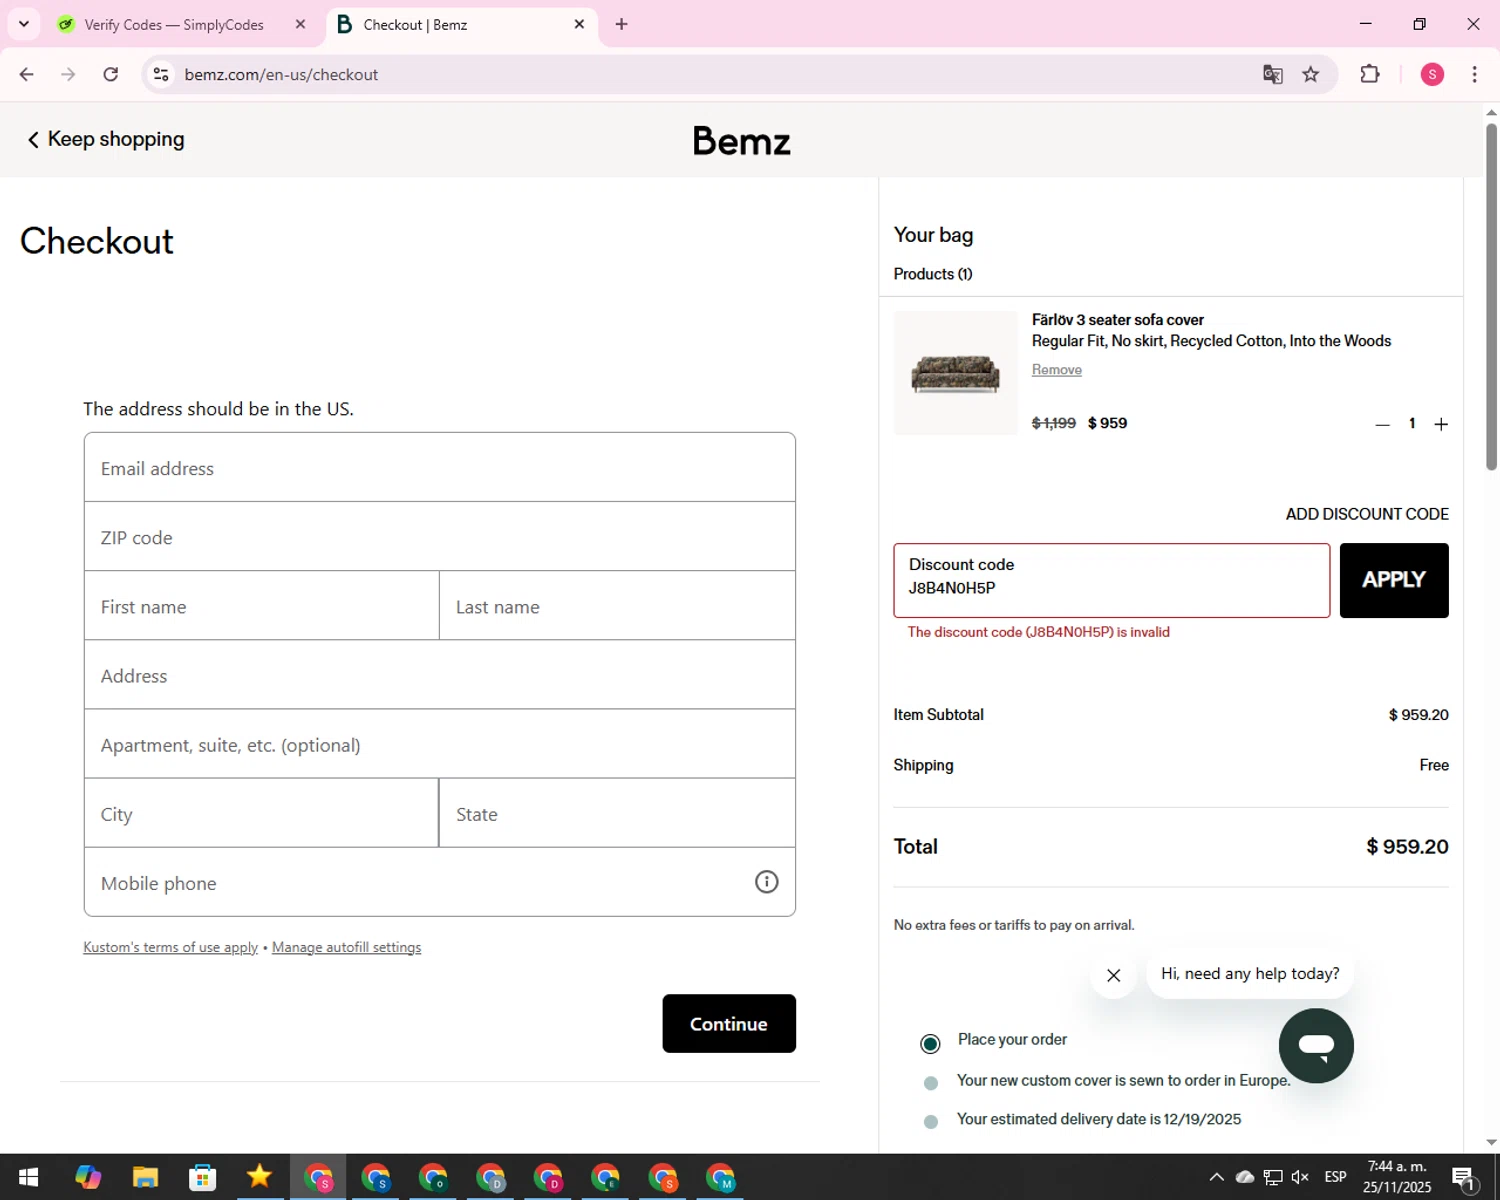Open Google Translate icon in address bar
The height and width of the screenshot is (1200, 1500).
pos(1272,74)
